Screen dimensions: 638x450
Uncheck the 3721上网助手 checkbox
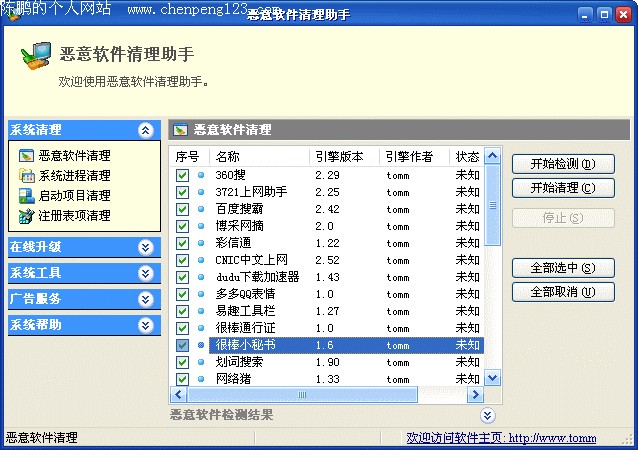(182, 192)
